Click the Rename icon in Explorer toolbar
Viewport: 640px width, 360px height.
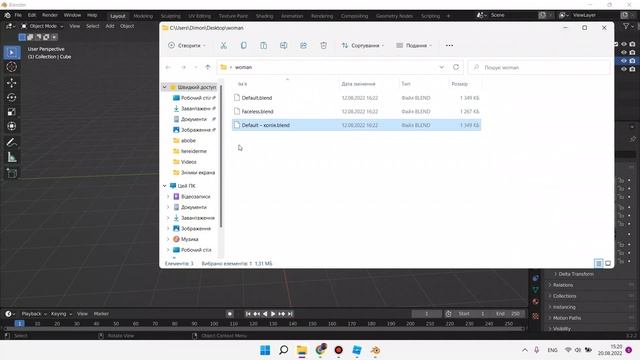[x=283, y=45]
